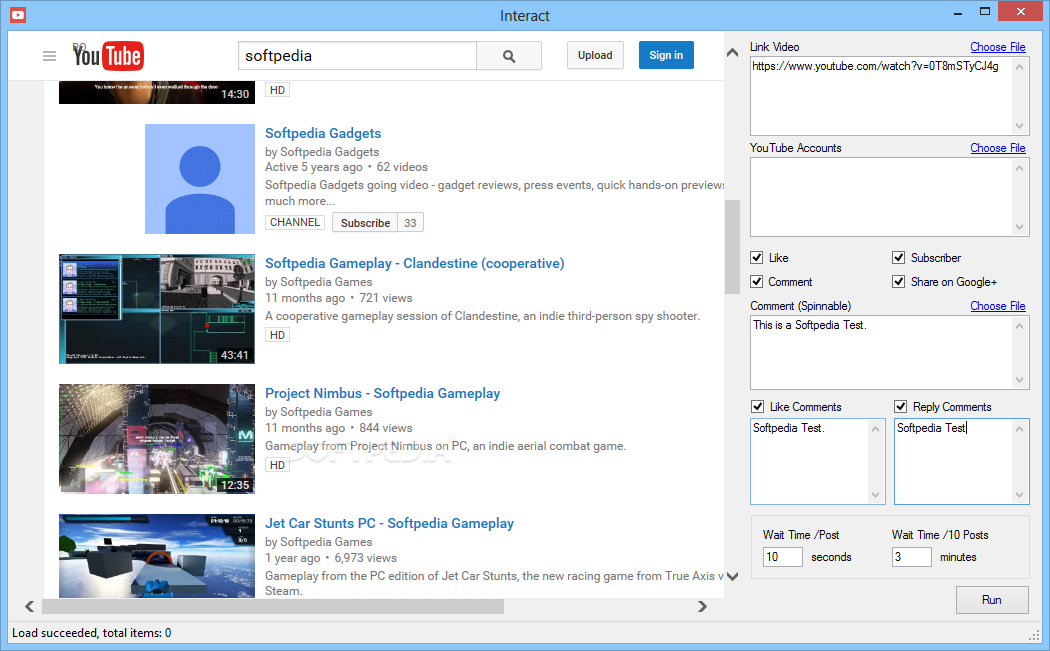Toggle the Subscriber checkbox
Image resolution: width=1050 pixels, height=651 pixels.
pos(899,258)
